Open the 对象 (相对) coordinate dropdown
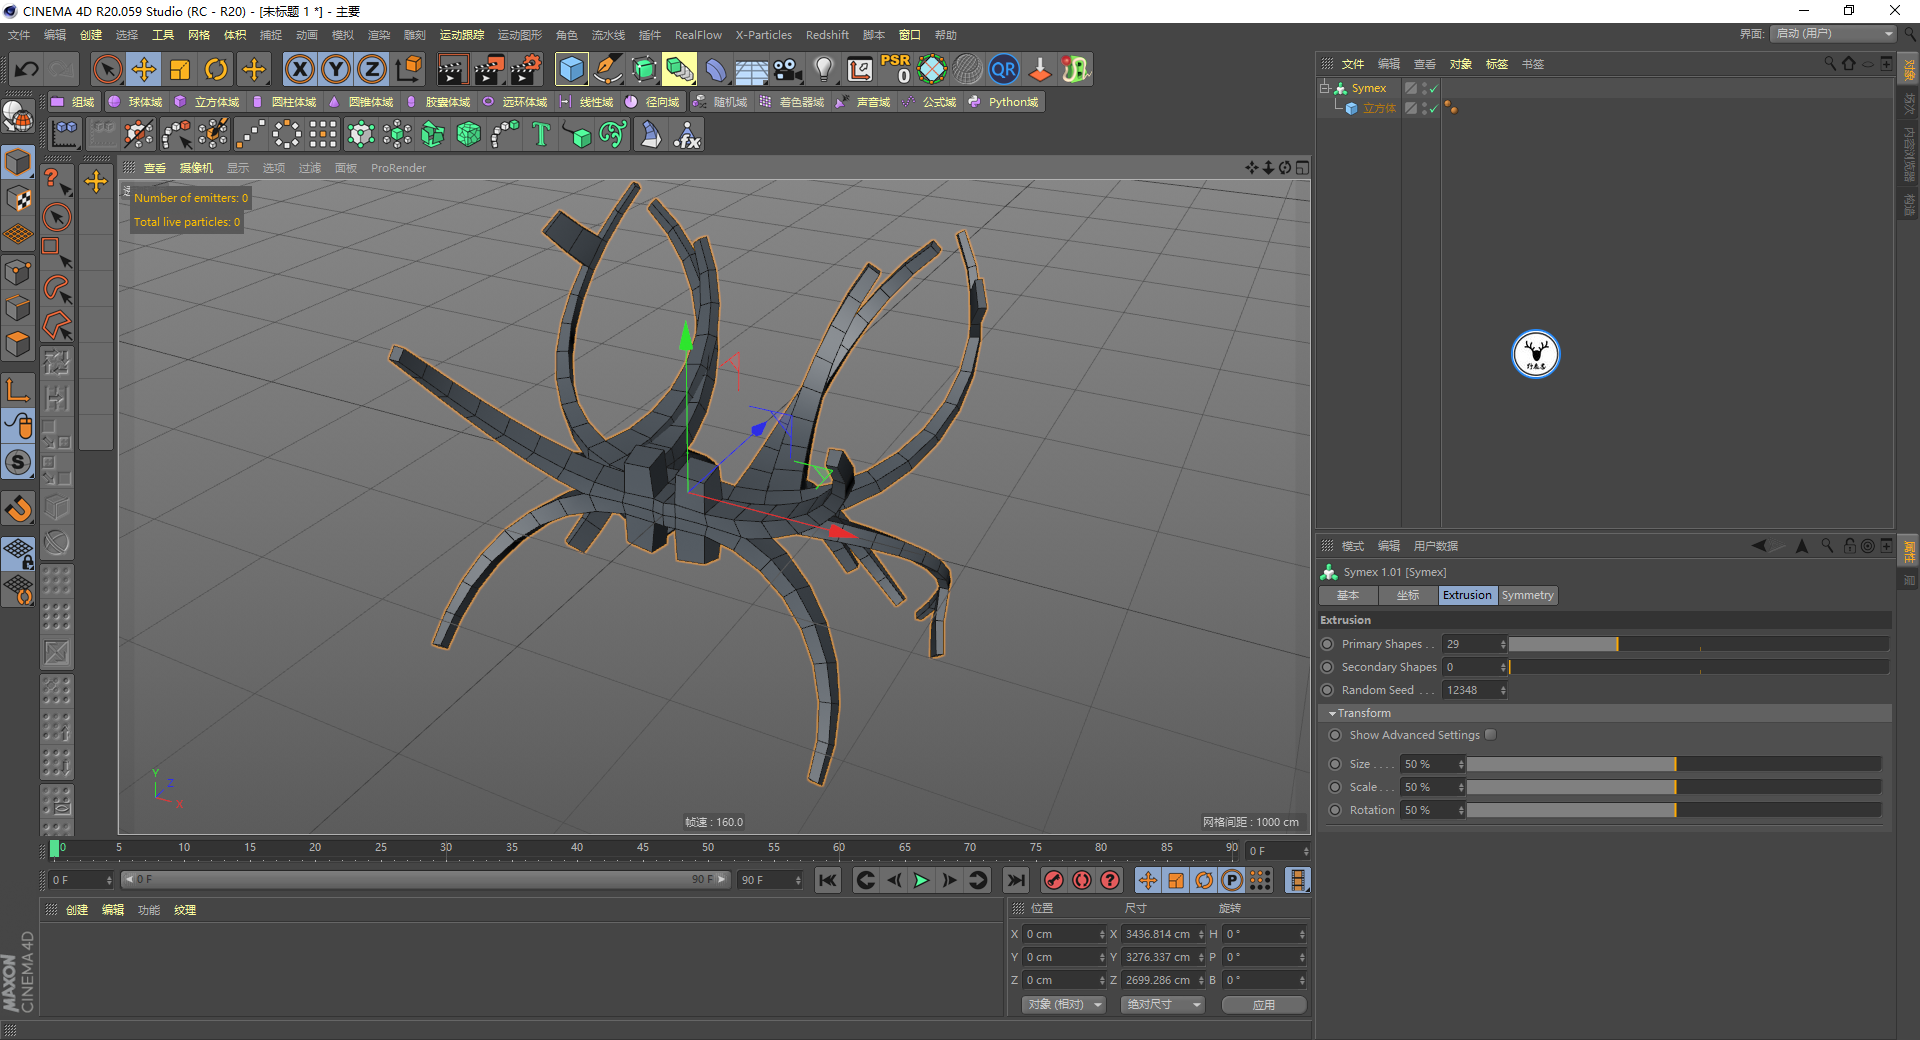 [x=1063, y=1004]
